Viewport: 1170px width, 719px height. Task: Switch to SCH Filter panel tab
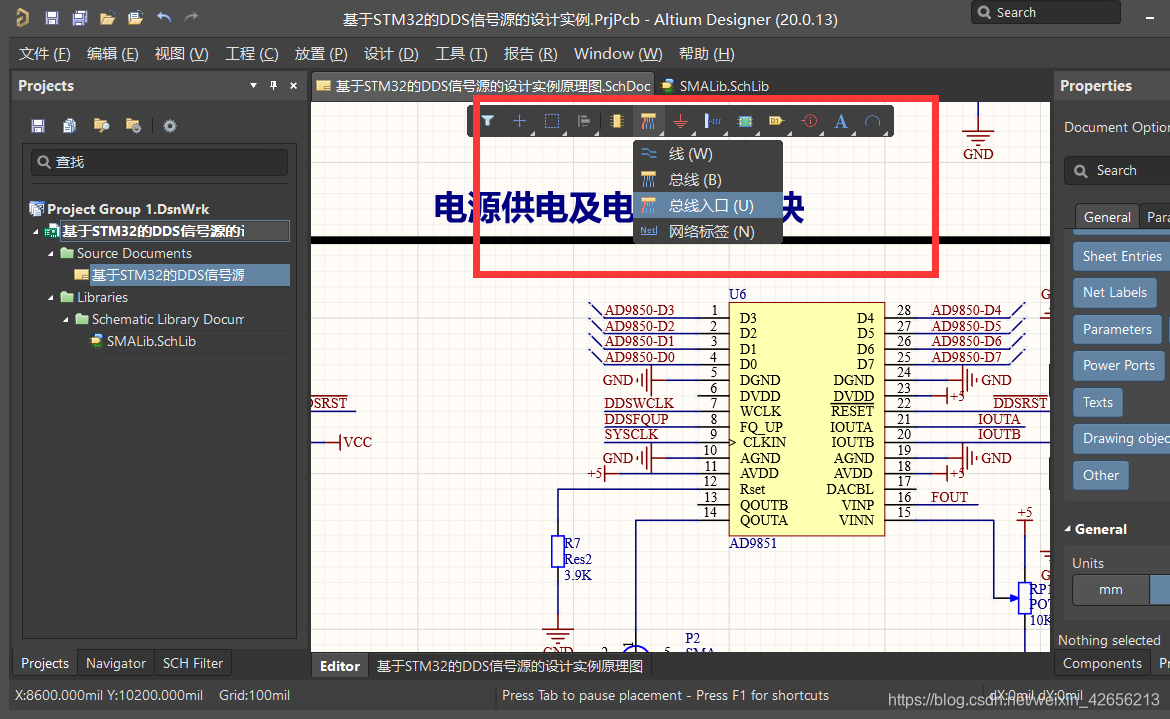[x=193, y=663]
